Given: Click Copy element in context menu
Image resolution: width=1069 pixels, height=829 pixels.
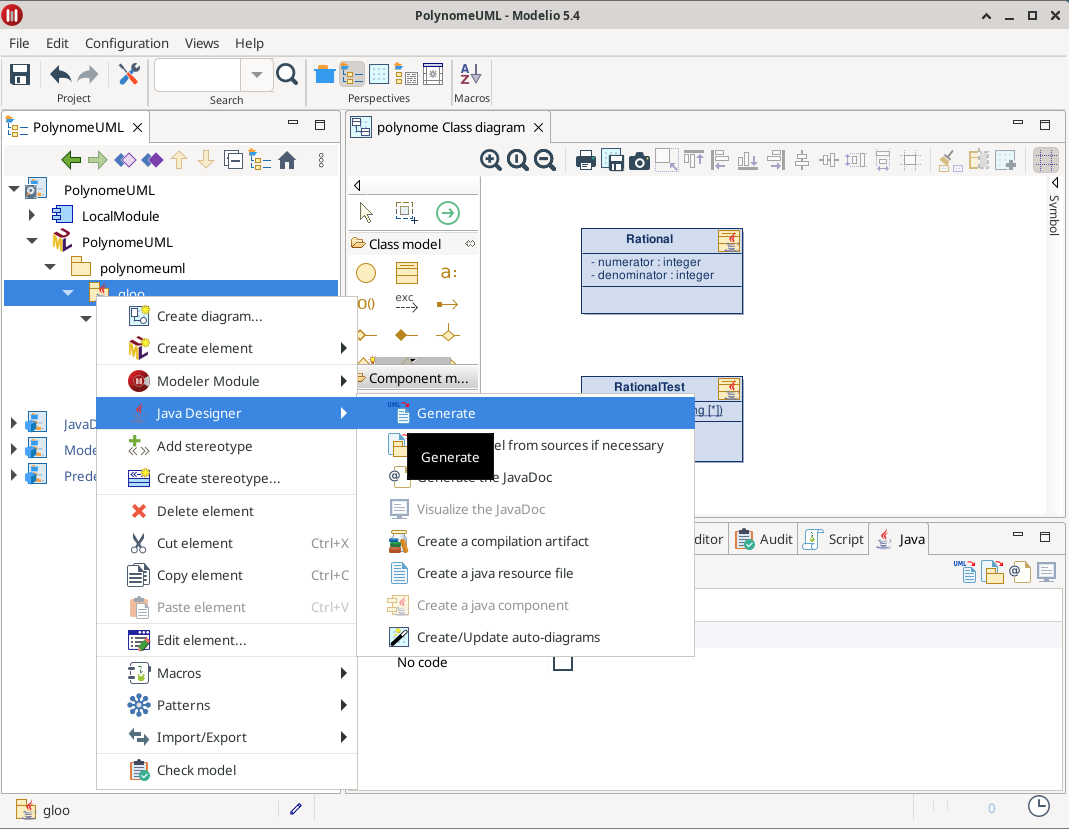Looking at the screenshot, I should click(226, 575).
